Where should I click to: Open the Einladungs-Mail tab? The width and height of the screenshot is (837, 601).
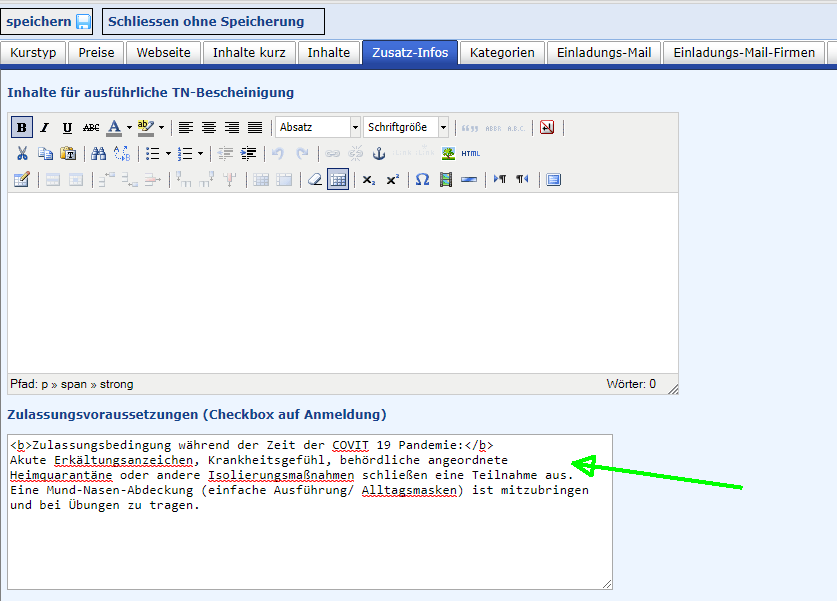603,53
